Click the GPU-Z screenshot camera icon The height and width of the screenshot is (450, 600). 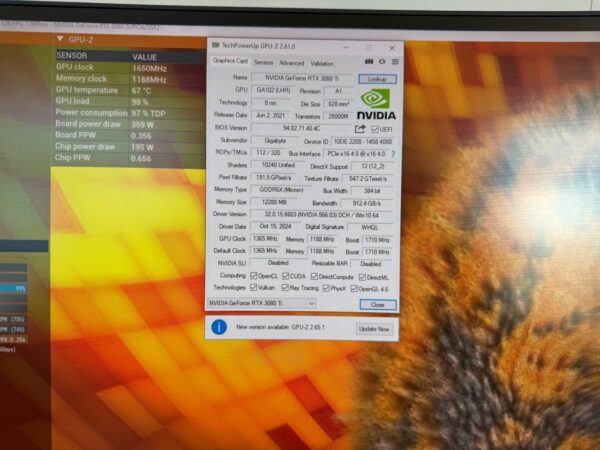pos(369,62)
